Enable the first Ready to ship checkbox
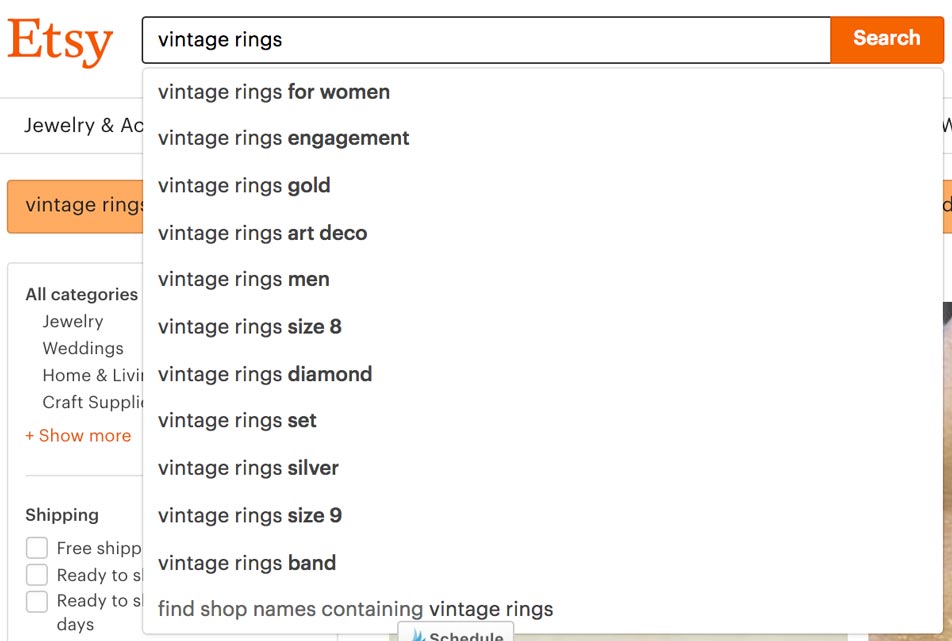This screenshot has width=952, height=641. 36,574
